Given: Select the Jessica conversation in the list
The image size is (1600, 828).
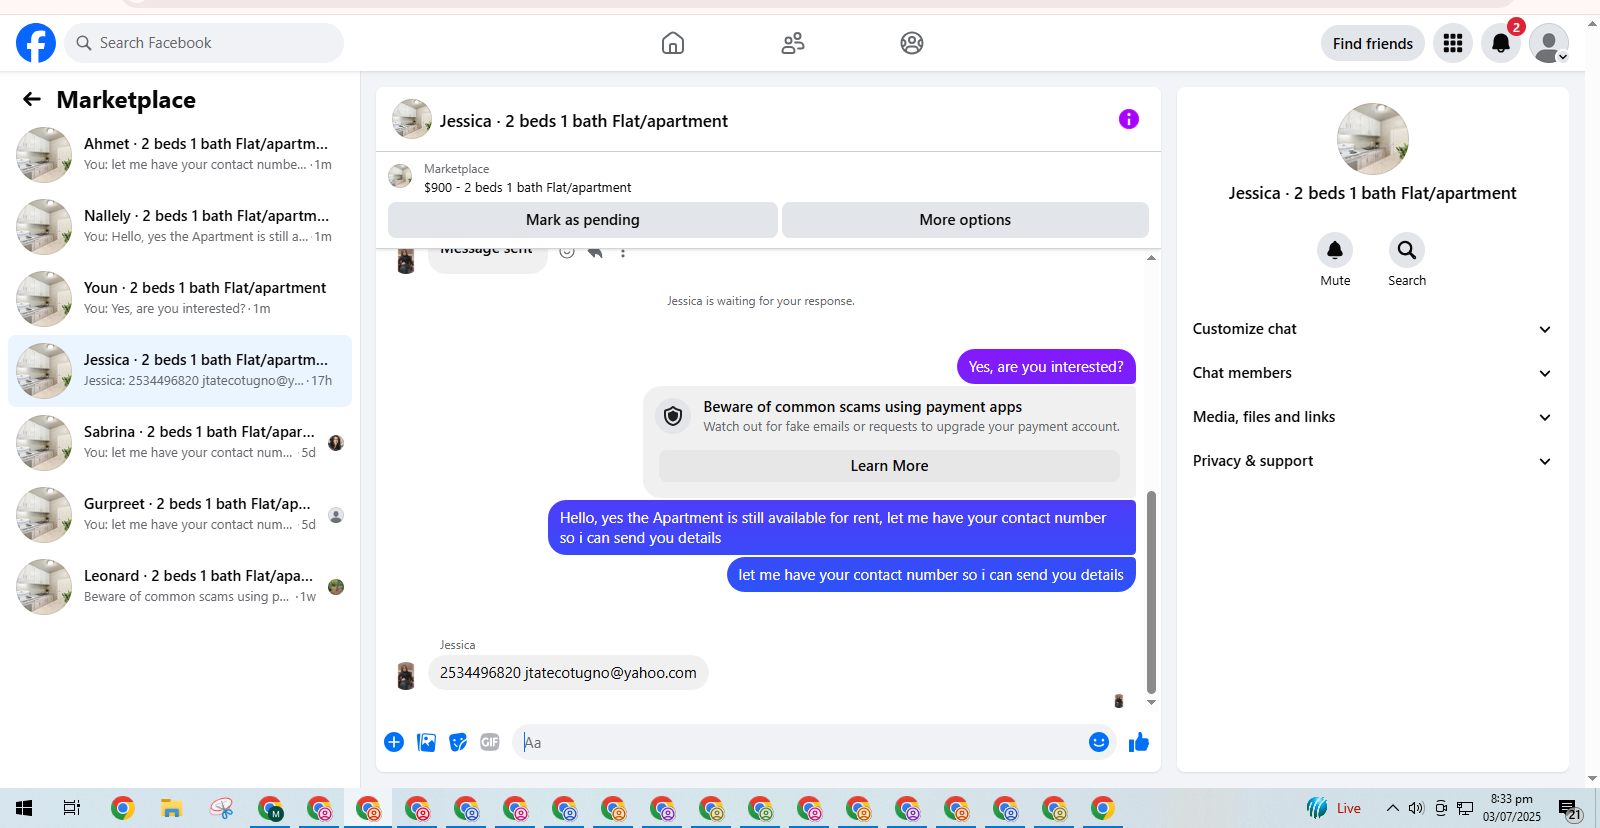Looking at the screenshot, I should point(180,371).
